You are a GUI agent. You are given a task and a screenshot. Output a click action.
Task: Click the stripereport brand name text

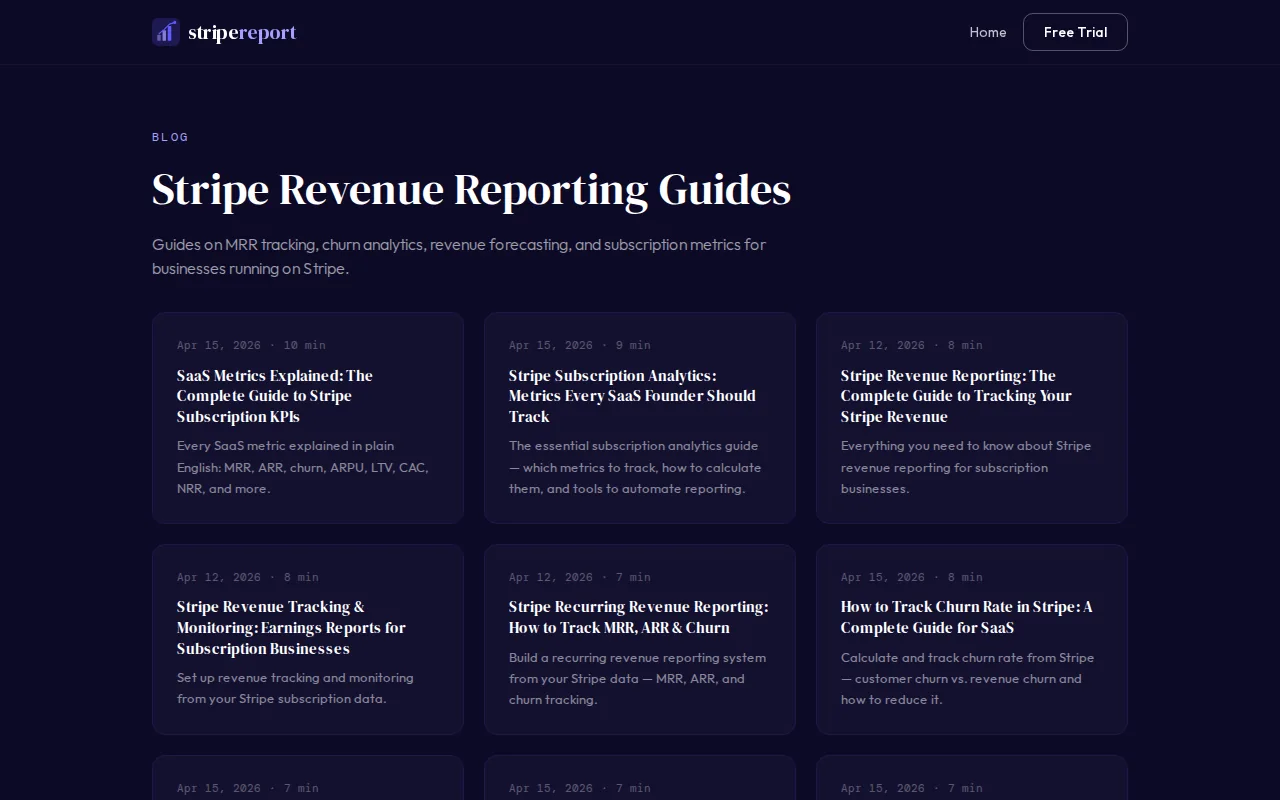(x=242, y=32)
